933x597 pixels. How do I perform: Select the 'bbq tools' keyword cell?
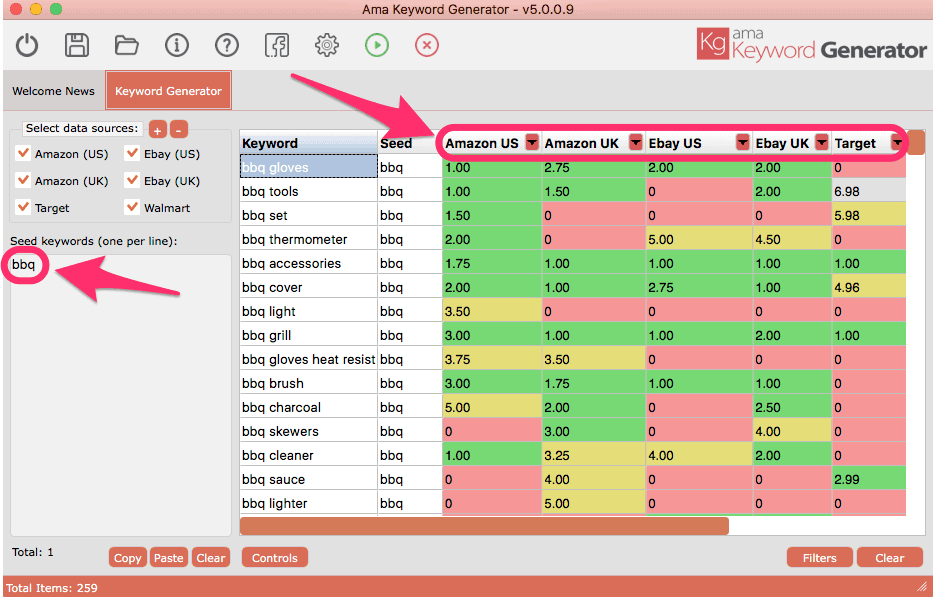pos(309,191)
